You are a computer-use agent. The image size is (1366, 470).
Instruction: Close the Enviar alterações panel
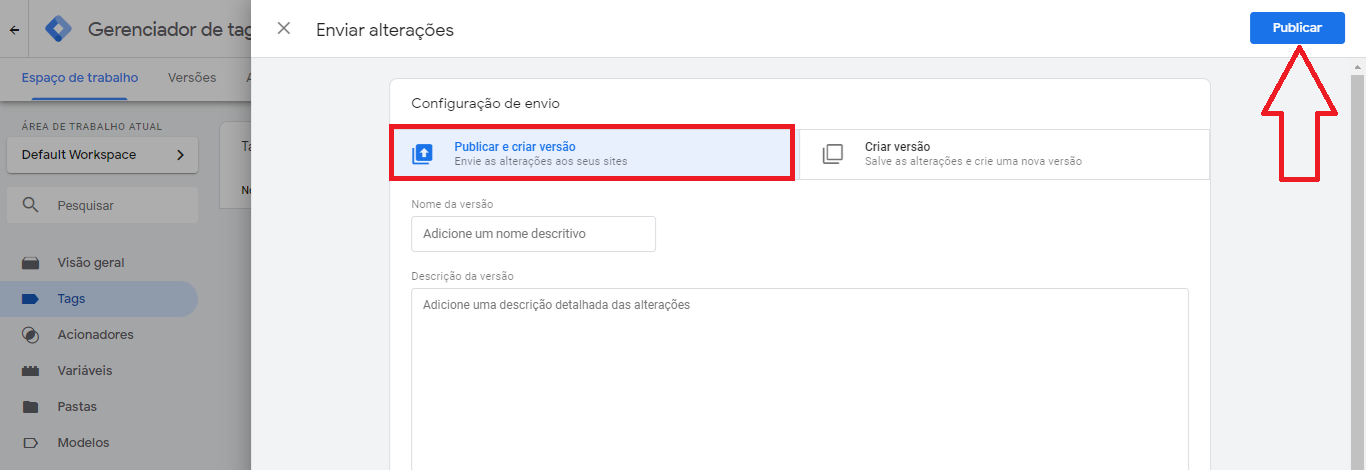coord(284,29)
